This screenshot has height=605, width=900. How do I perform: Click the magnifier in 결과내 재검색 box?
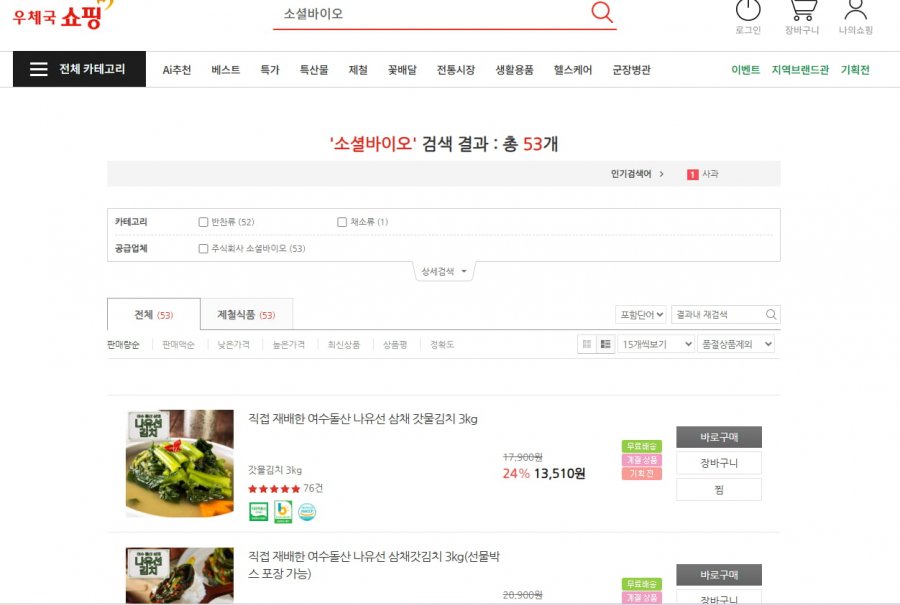click(771, 315)
